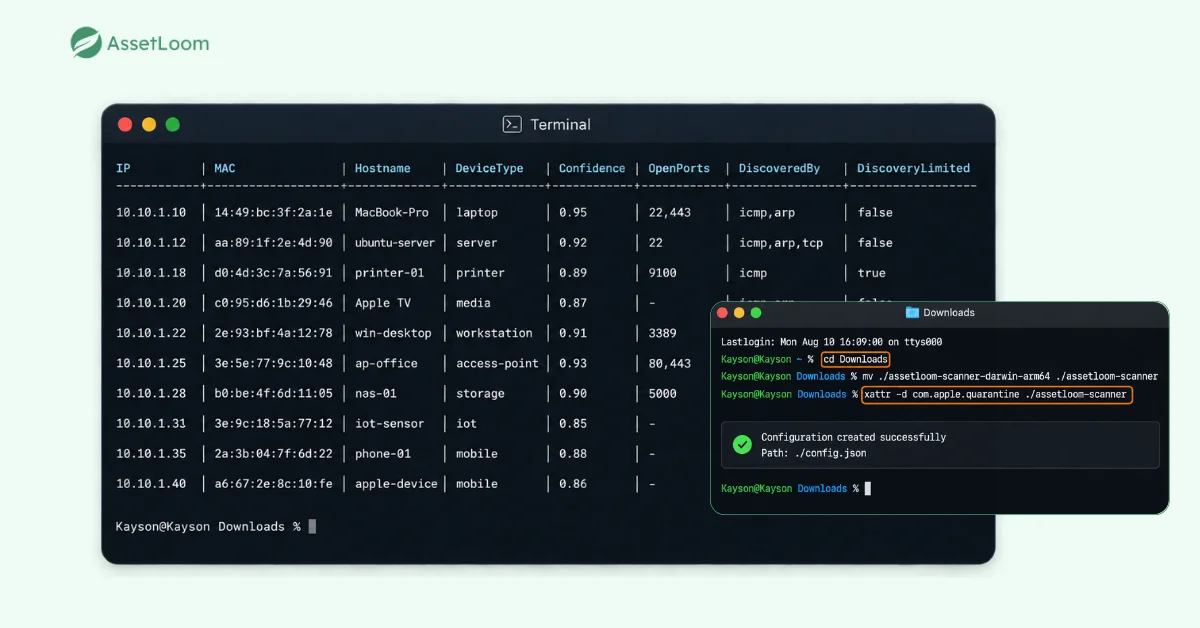
Task: Click MAC address c0:95:d6:1b:29:46
Action: (x=273, y=303)
